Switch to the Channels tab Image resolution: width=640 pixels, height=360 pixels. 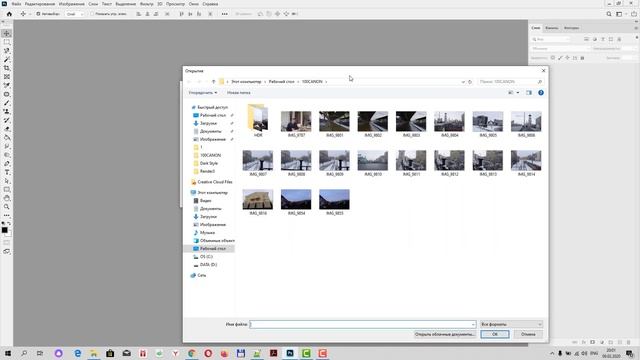point(551,28)
